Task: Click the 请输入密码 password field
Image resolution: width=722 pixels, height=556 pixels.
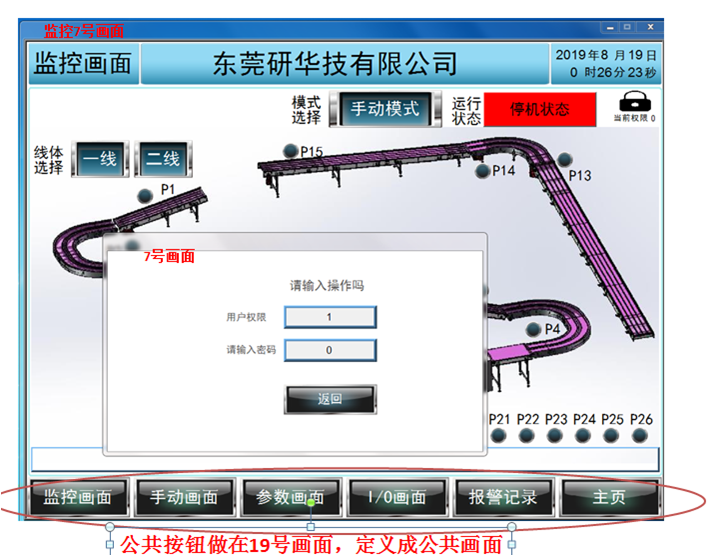Action: point(330,350)
